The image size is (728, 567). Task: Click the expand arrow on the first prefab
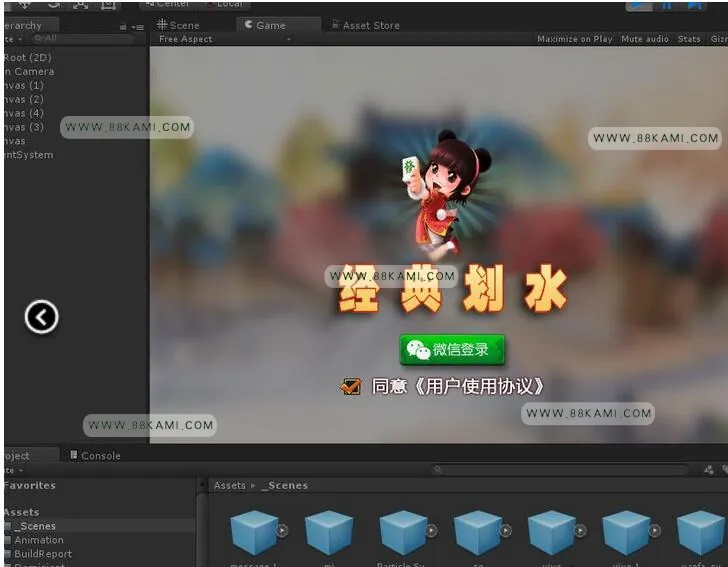click(x=282, y=530)
